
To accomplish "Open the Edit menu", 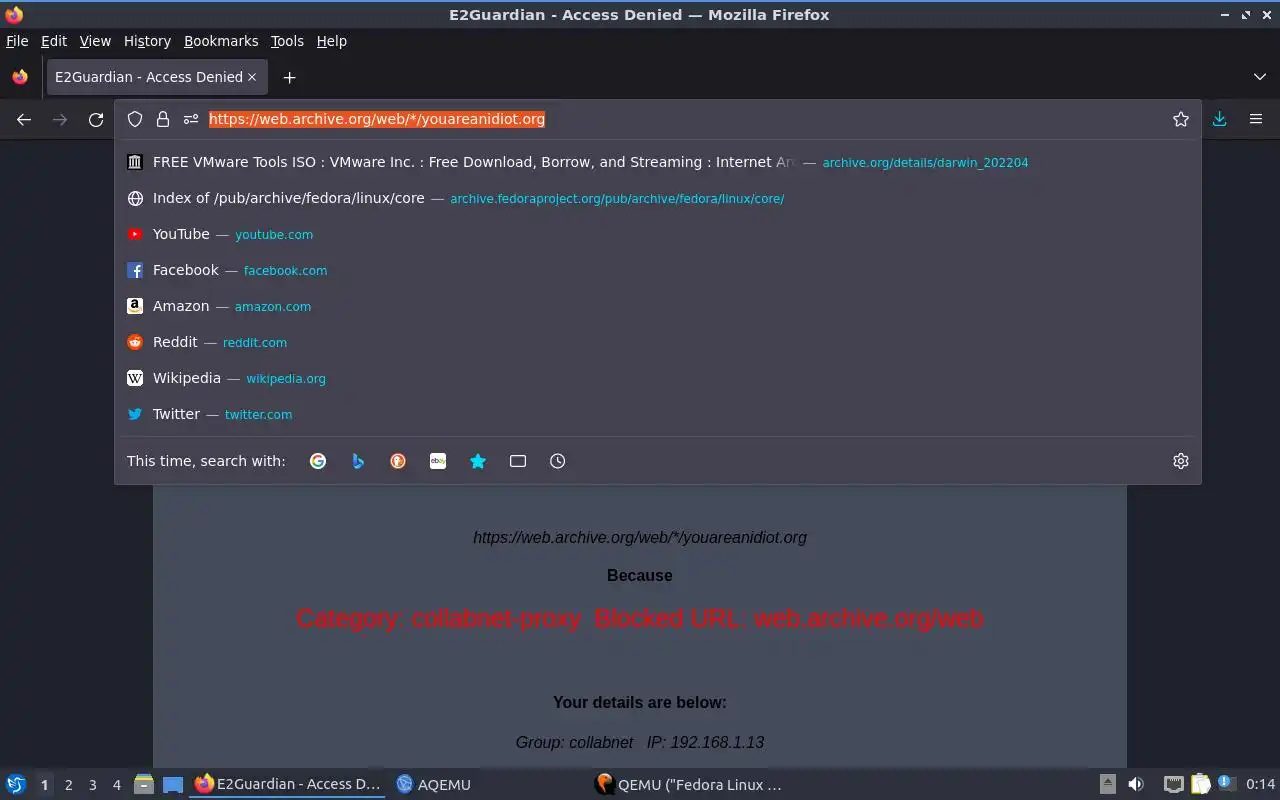I will coord(54,41).
